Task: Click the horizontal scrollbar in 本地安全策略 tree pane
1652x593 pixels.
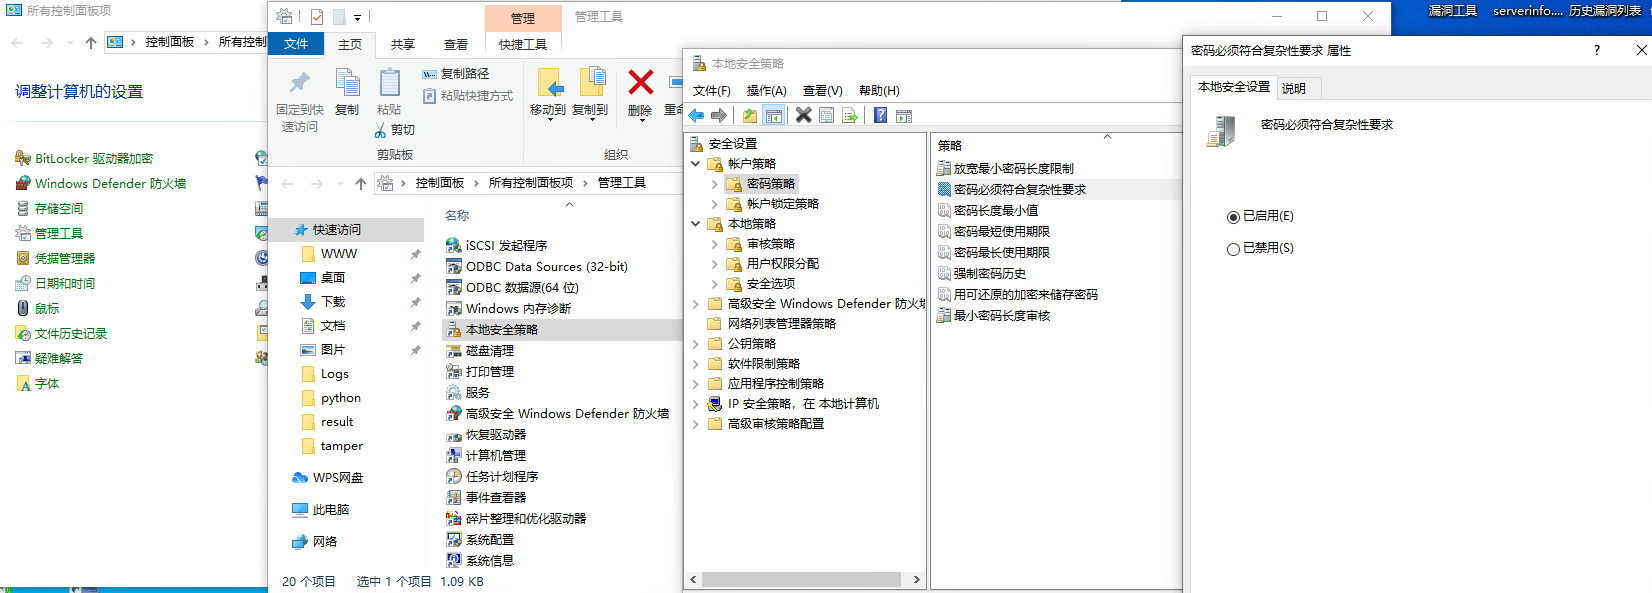Action: click(802, 580)
